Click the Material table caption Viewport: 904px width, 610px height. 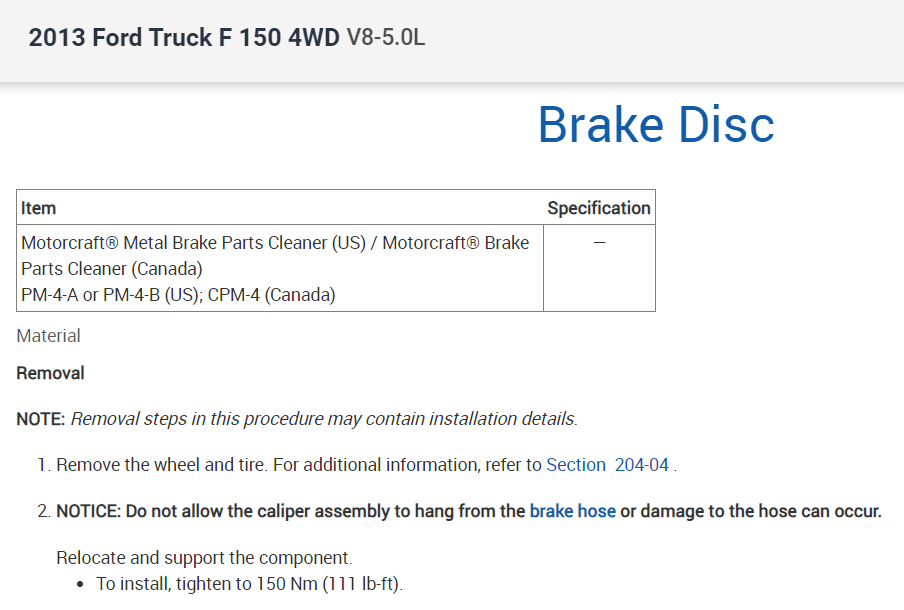(x=49, y=336)
